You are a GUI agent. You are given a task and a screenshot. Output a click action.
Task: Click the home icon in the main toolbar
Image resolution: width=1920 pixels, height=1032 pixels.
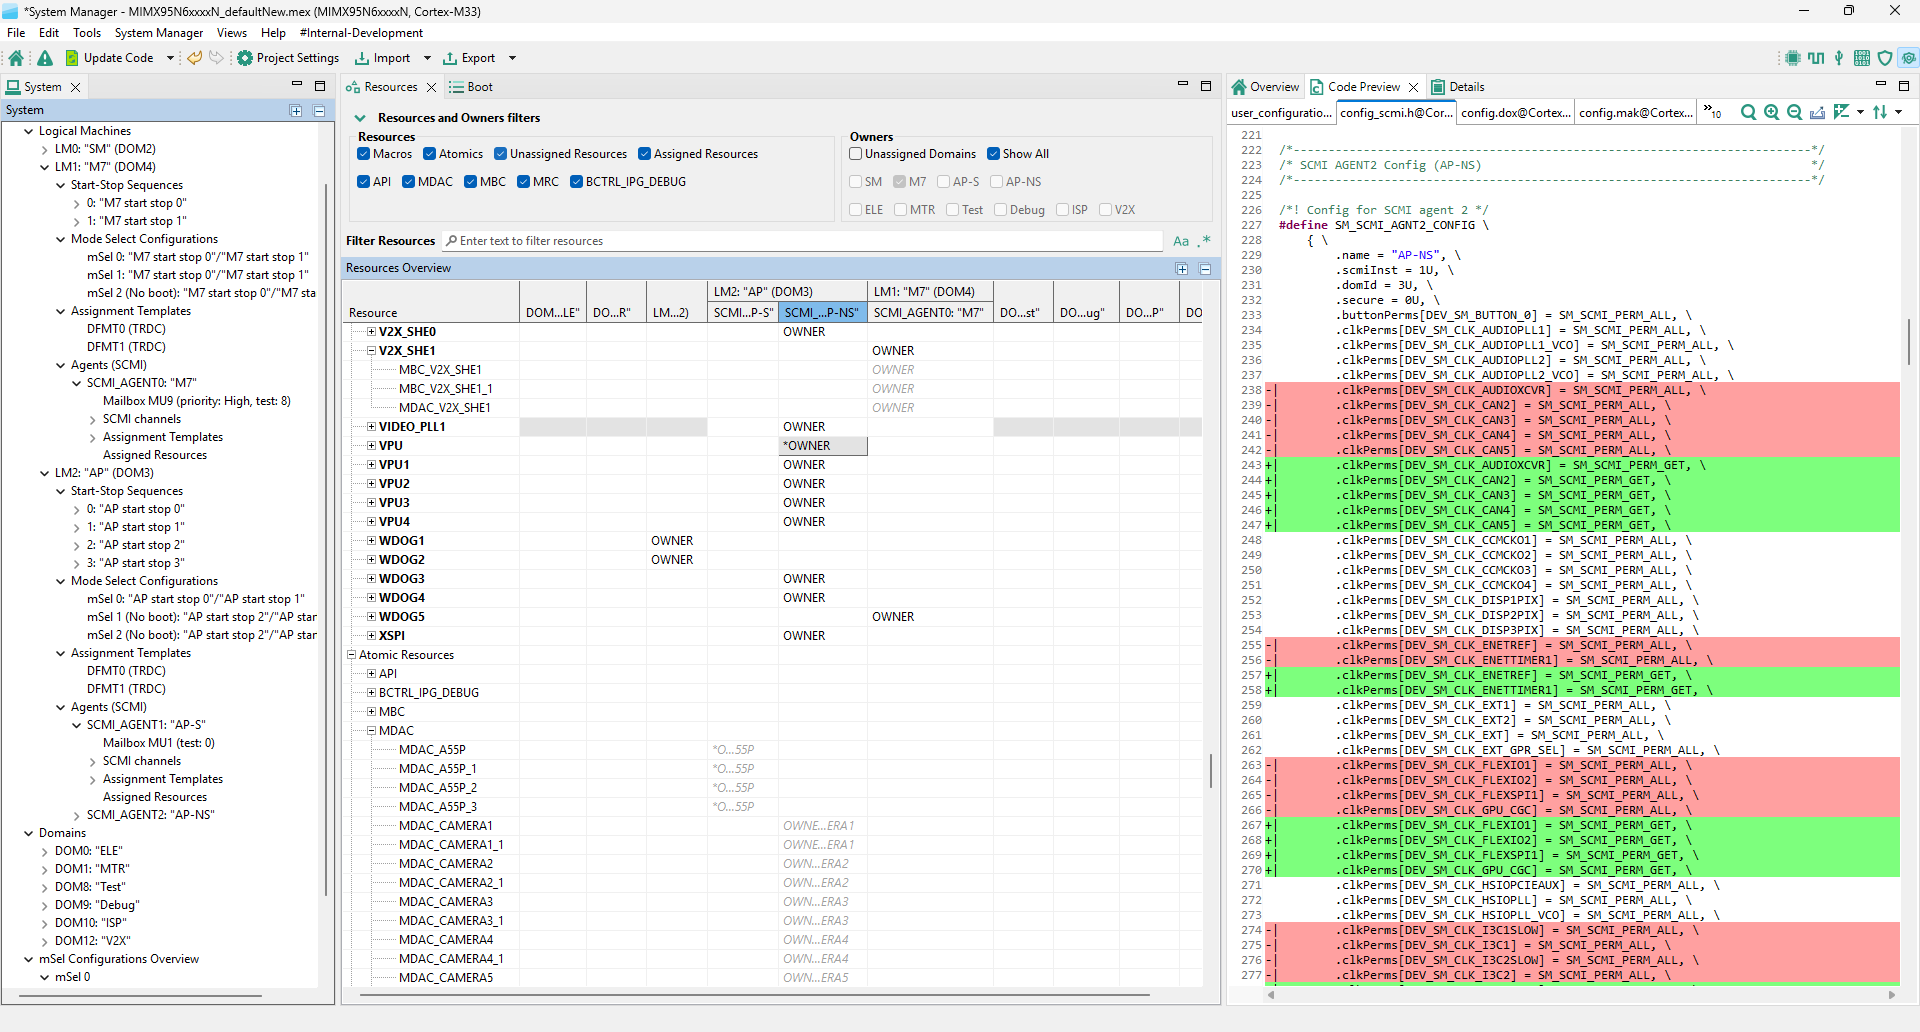(x=16, y=58)
